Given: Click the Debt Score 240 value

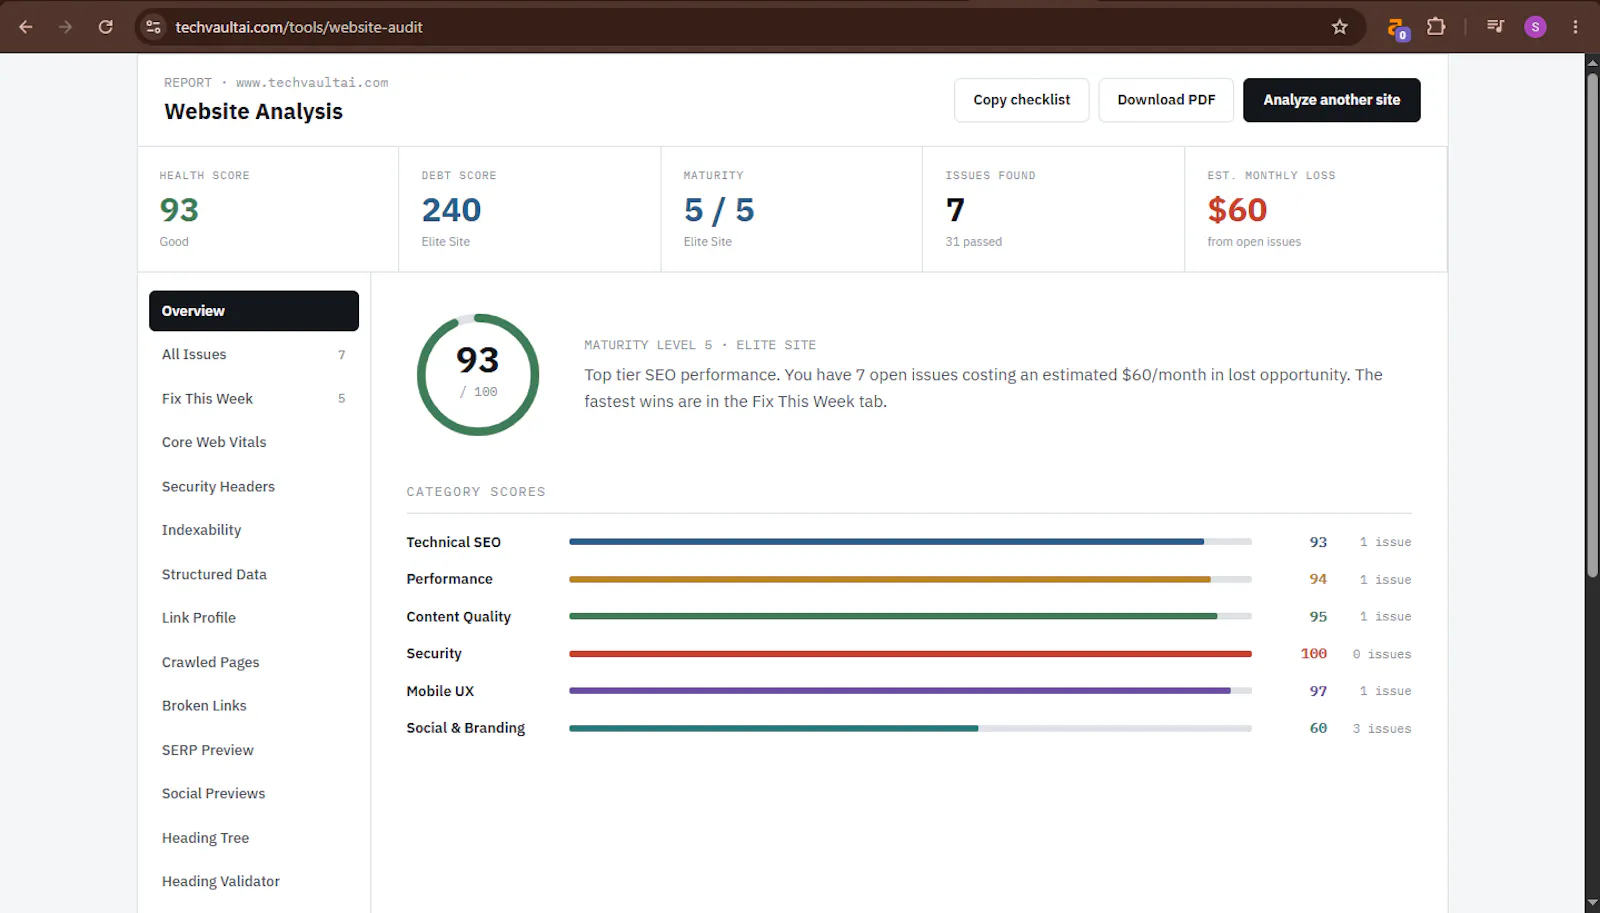Looking at the screenshot, I should (x=451, y=210).
